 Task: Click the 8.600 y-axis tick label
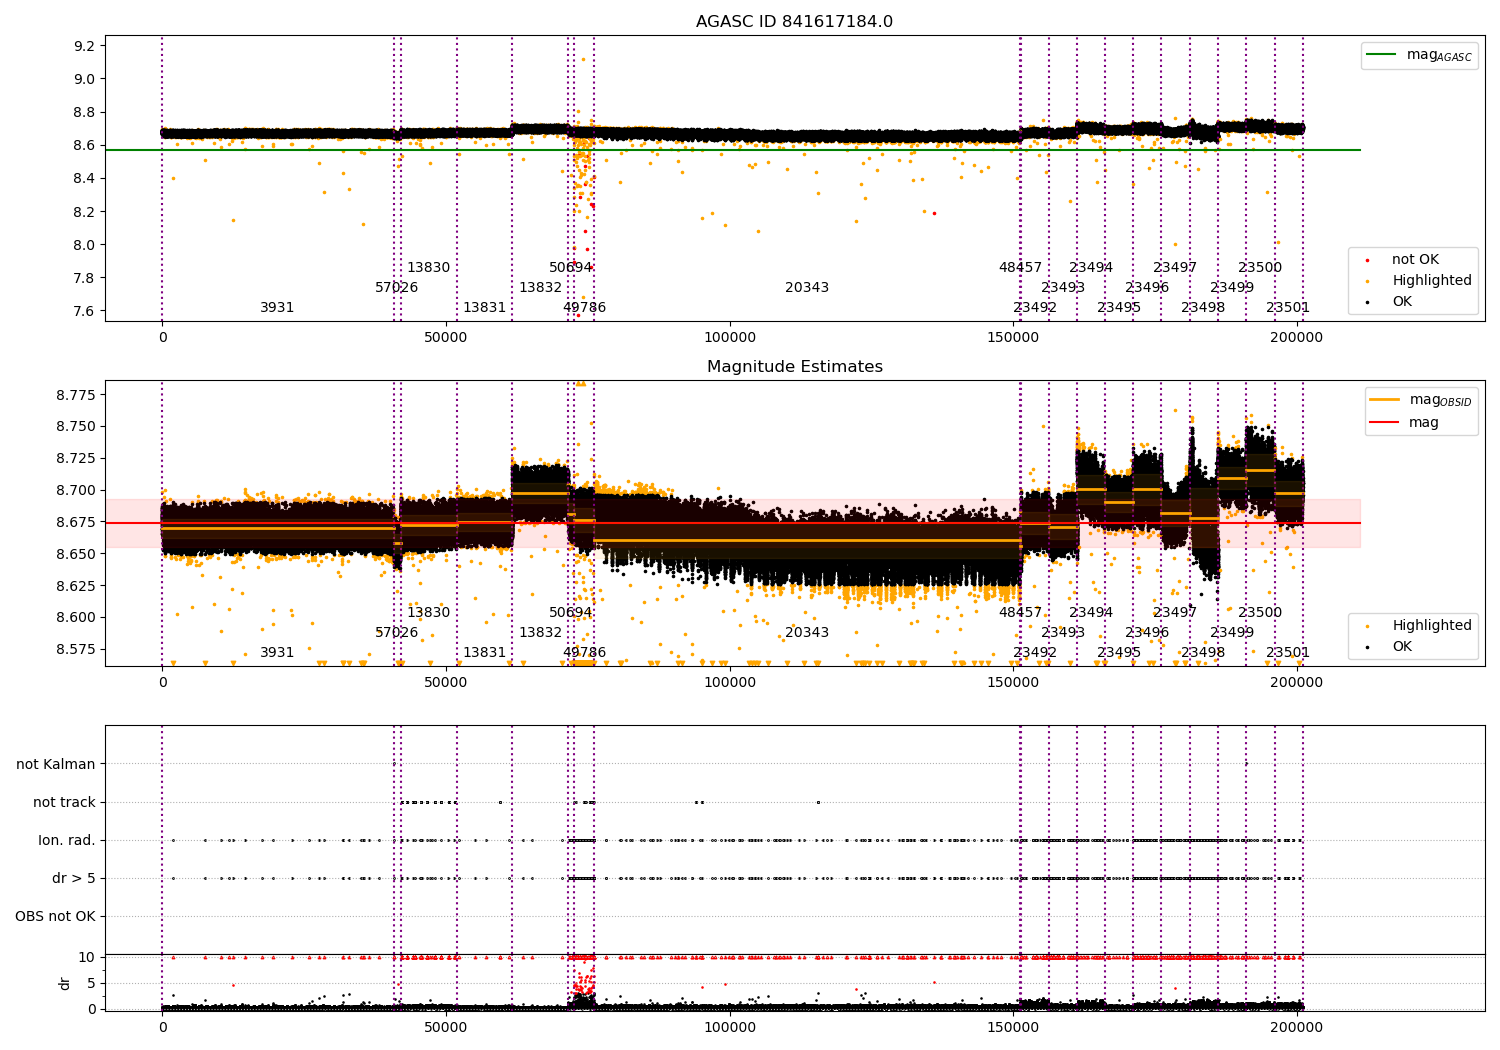(76, 617)
